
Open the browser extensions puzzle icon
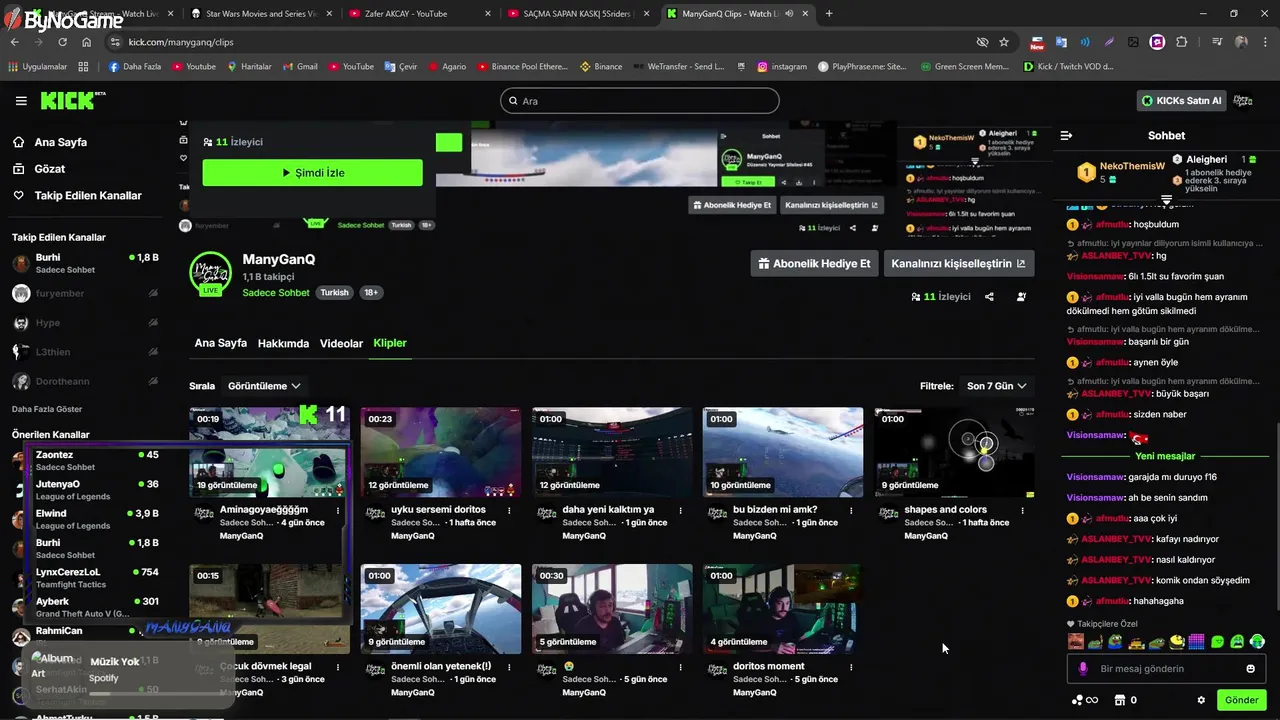[1182, 42]
